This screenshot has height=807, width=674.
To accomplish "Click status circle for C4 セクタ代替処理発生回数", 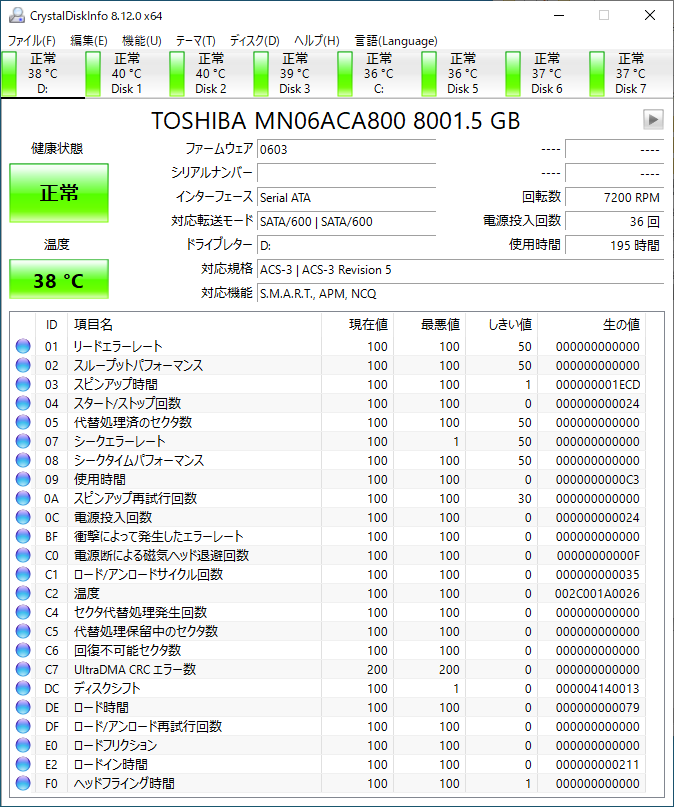I will (23, 612).
